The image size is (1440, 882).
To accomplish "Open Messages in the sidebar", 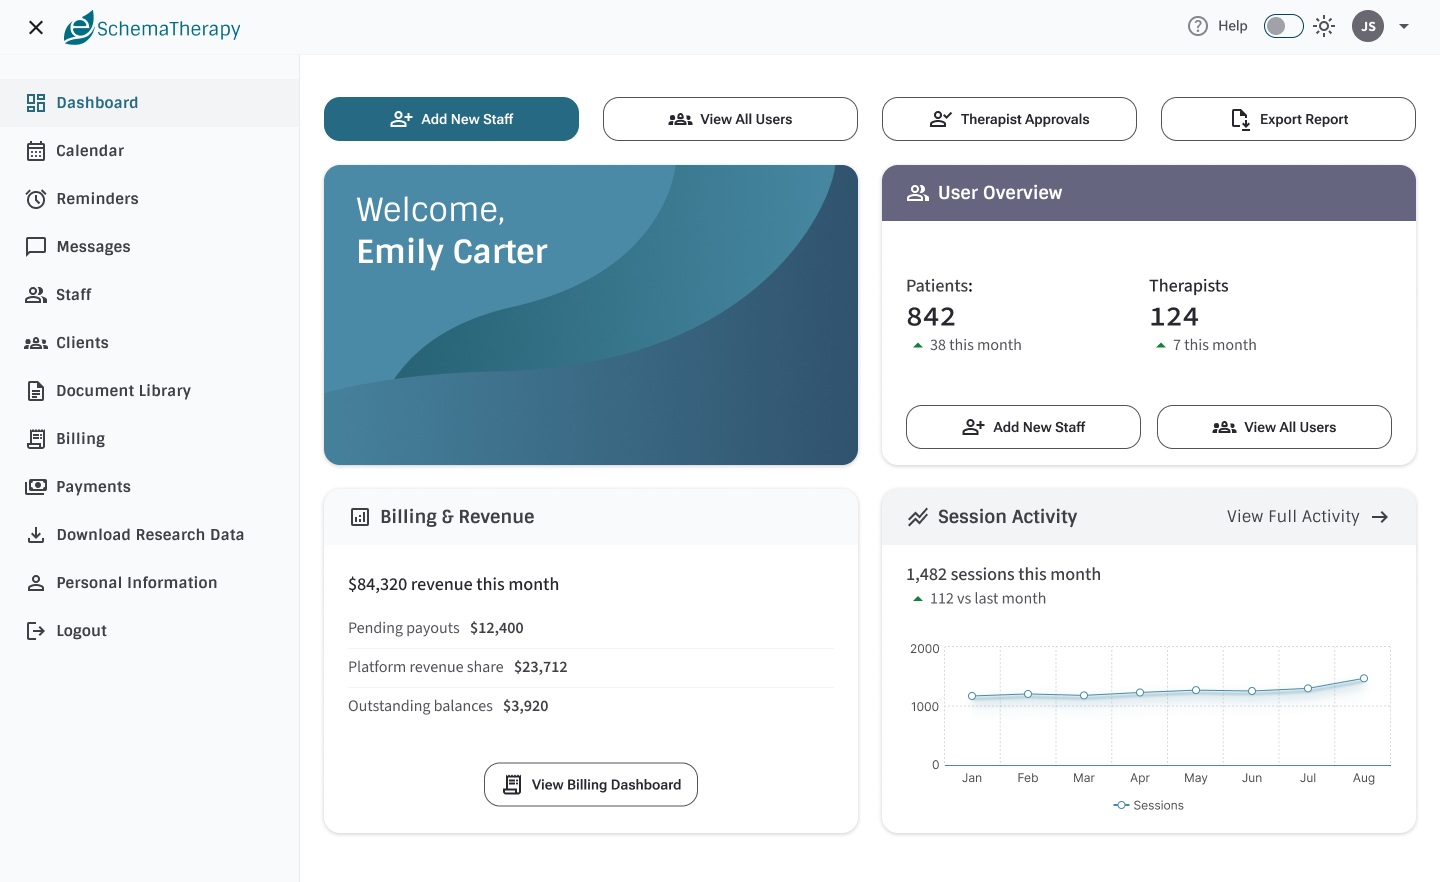I will click(150, 247).
